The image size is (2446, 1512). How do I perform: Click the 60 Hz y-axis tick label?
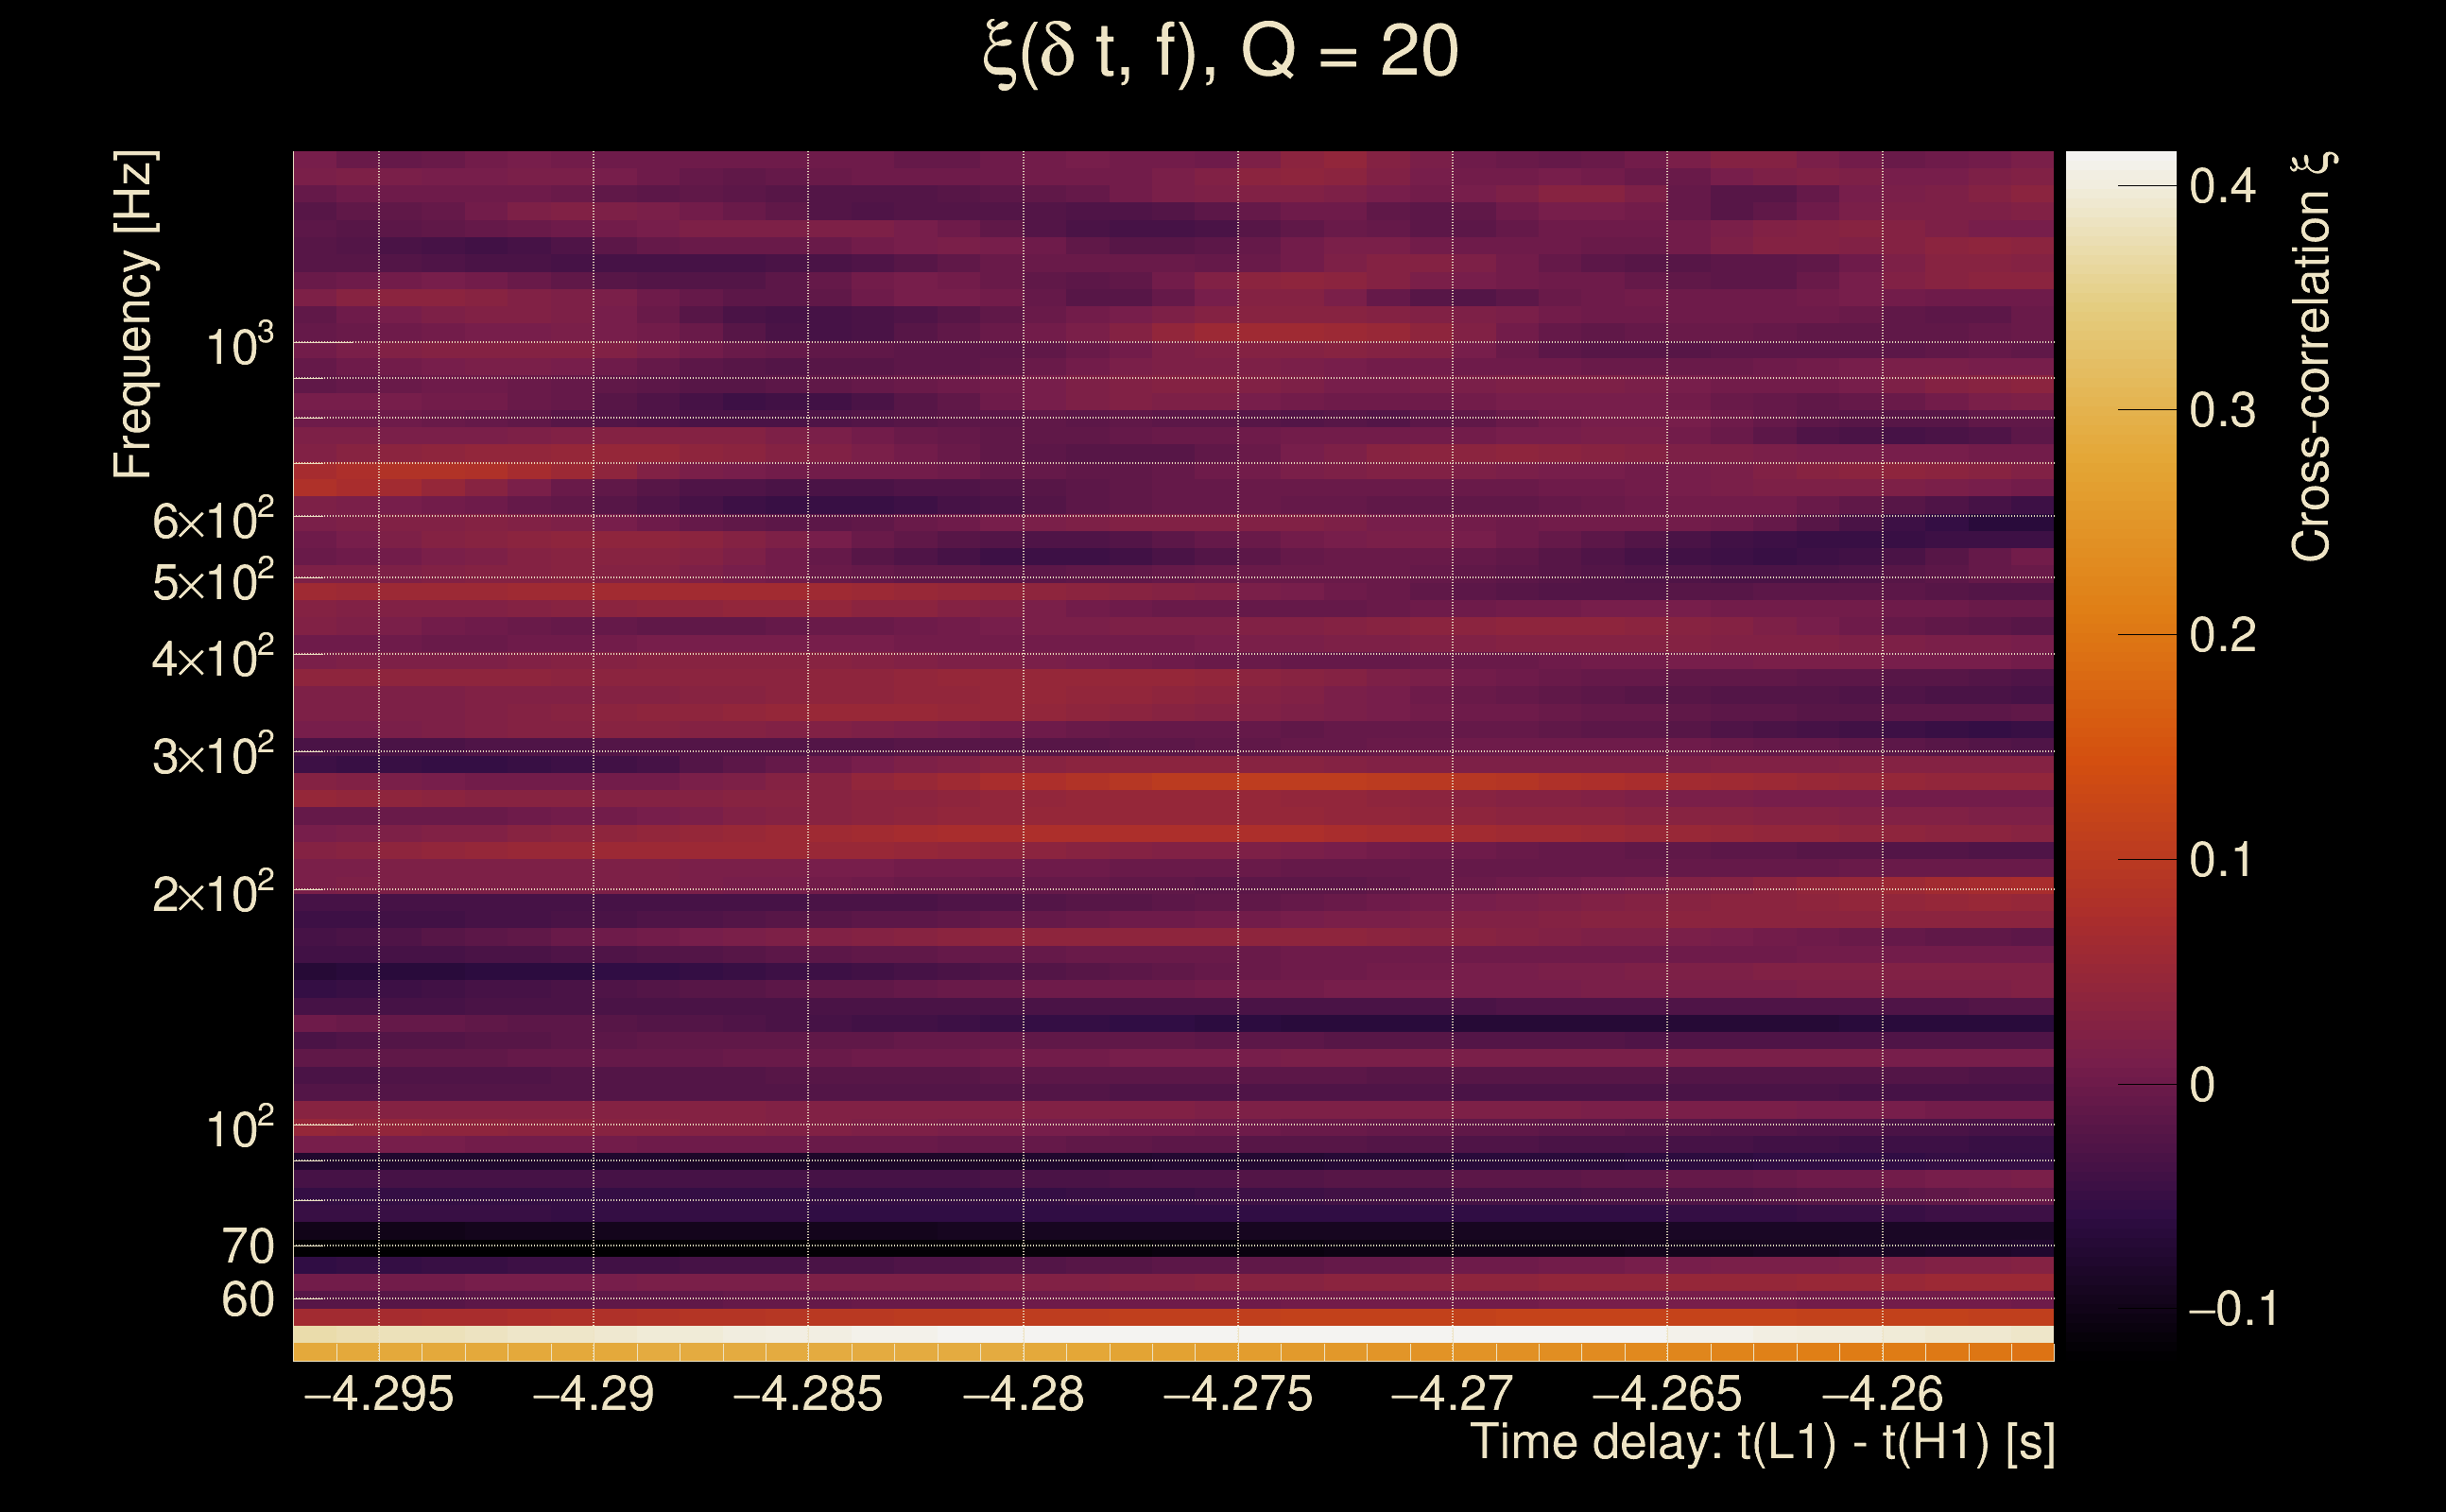tap(247, 1301)
